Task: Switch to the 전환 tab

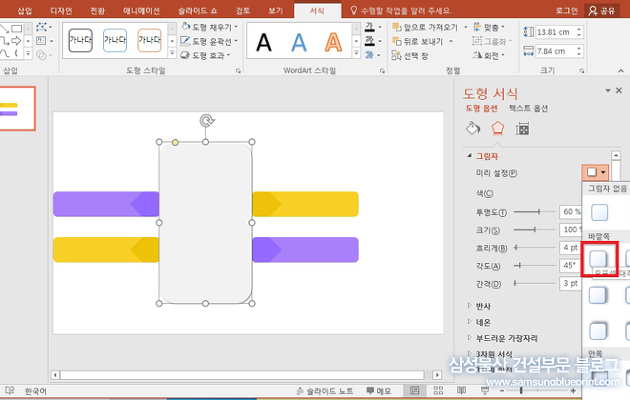Action: pos(97,11)
